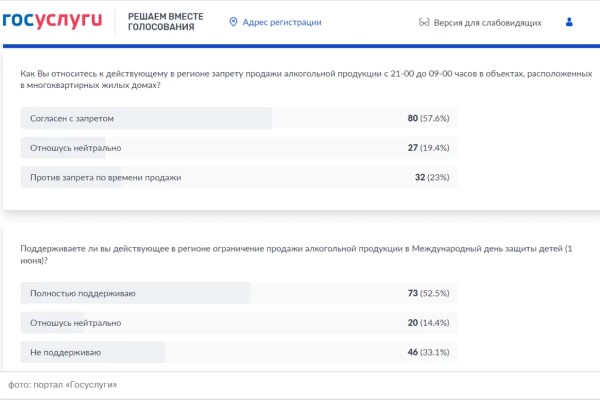Click the question about the 21-00 to 09-00 ban

[300, 80]
